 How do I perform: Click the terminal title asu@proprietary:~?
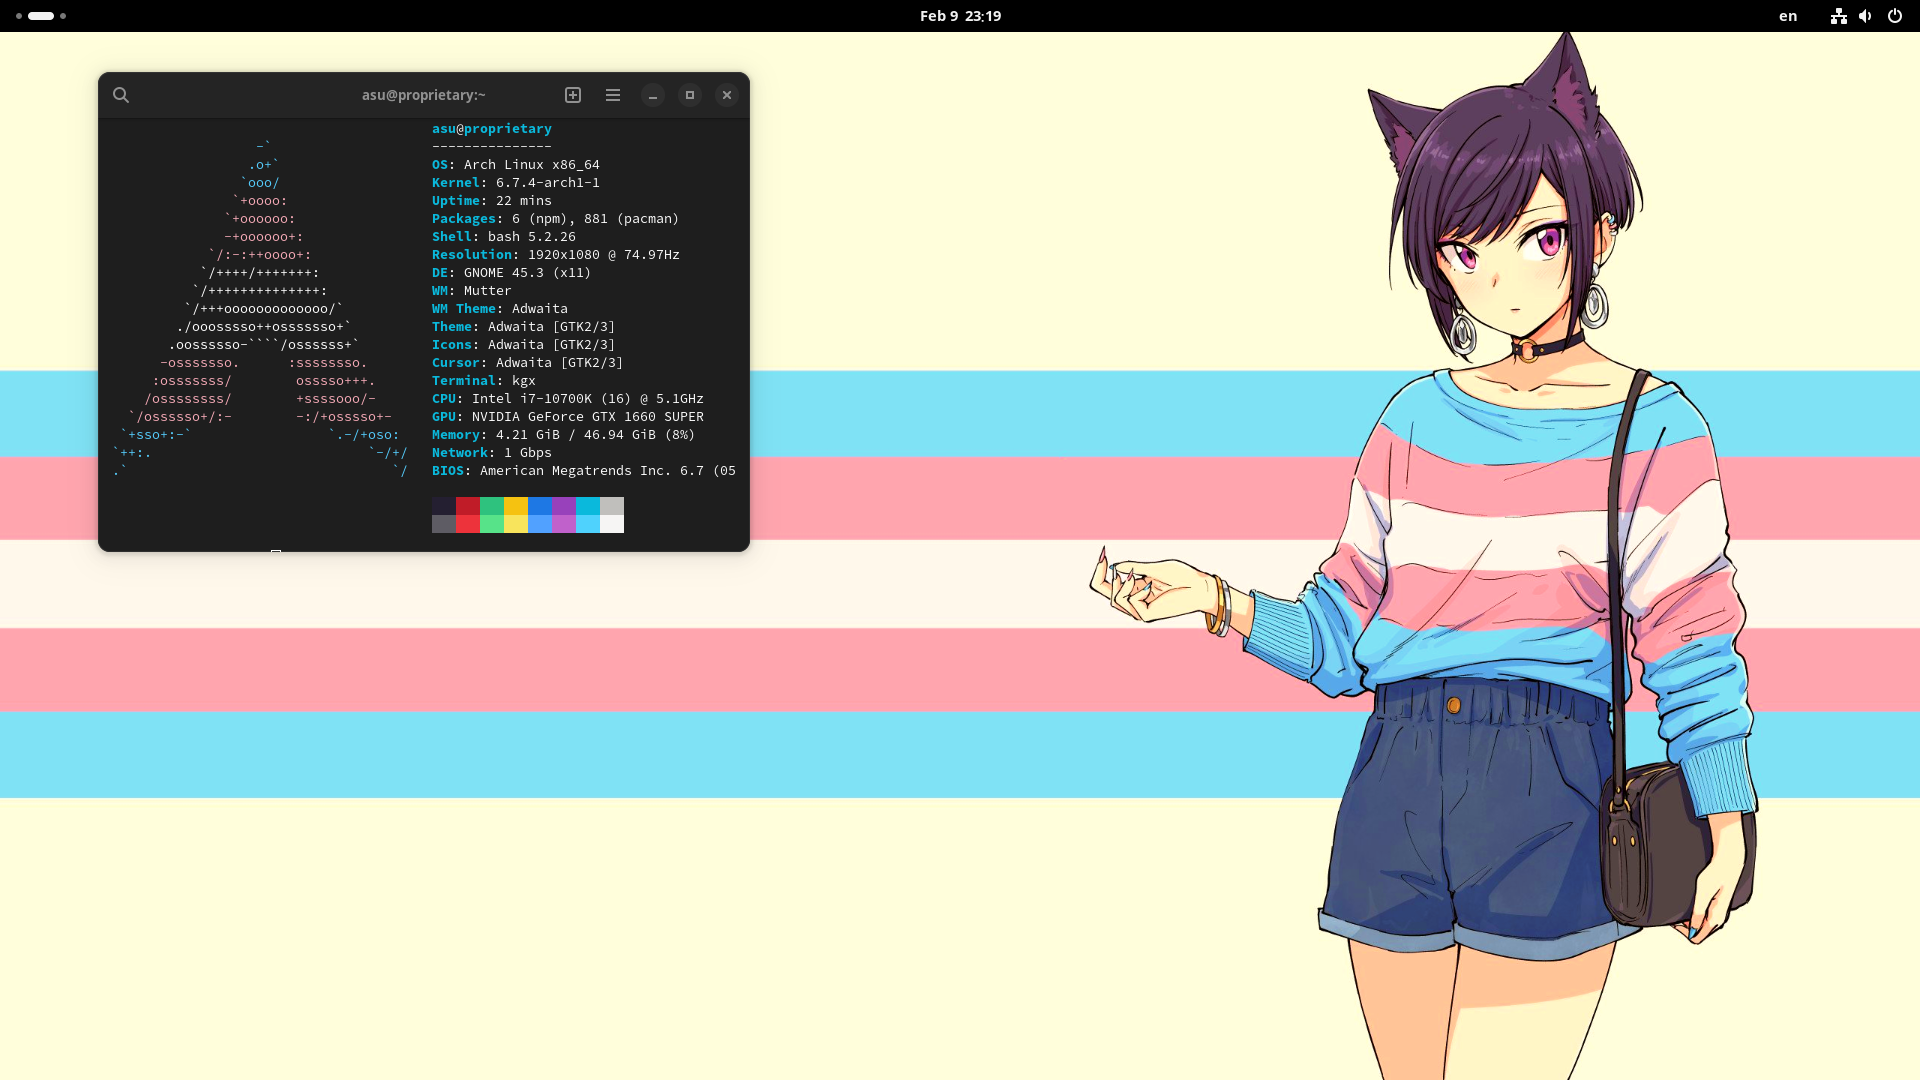tap(424, 95)
